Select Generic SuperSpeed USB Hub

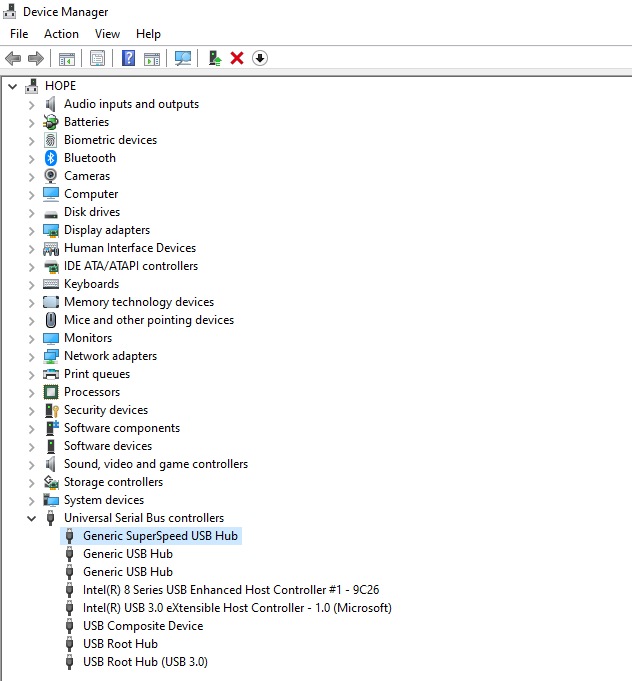point(160,536)
